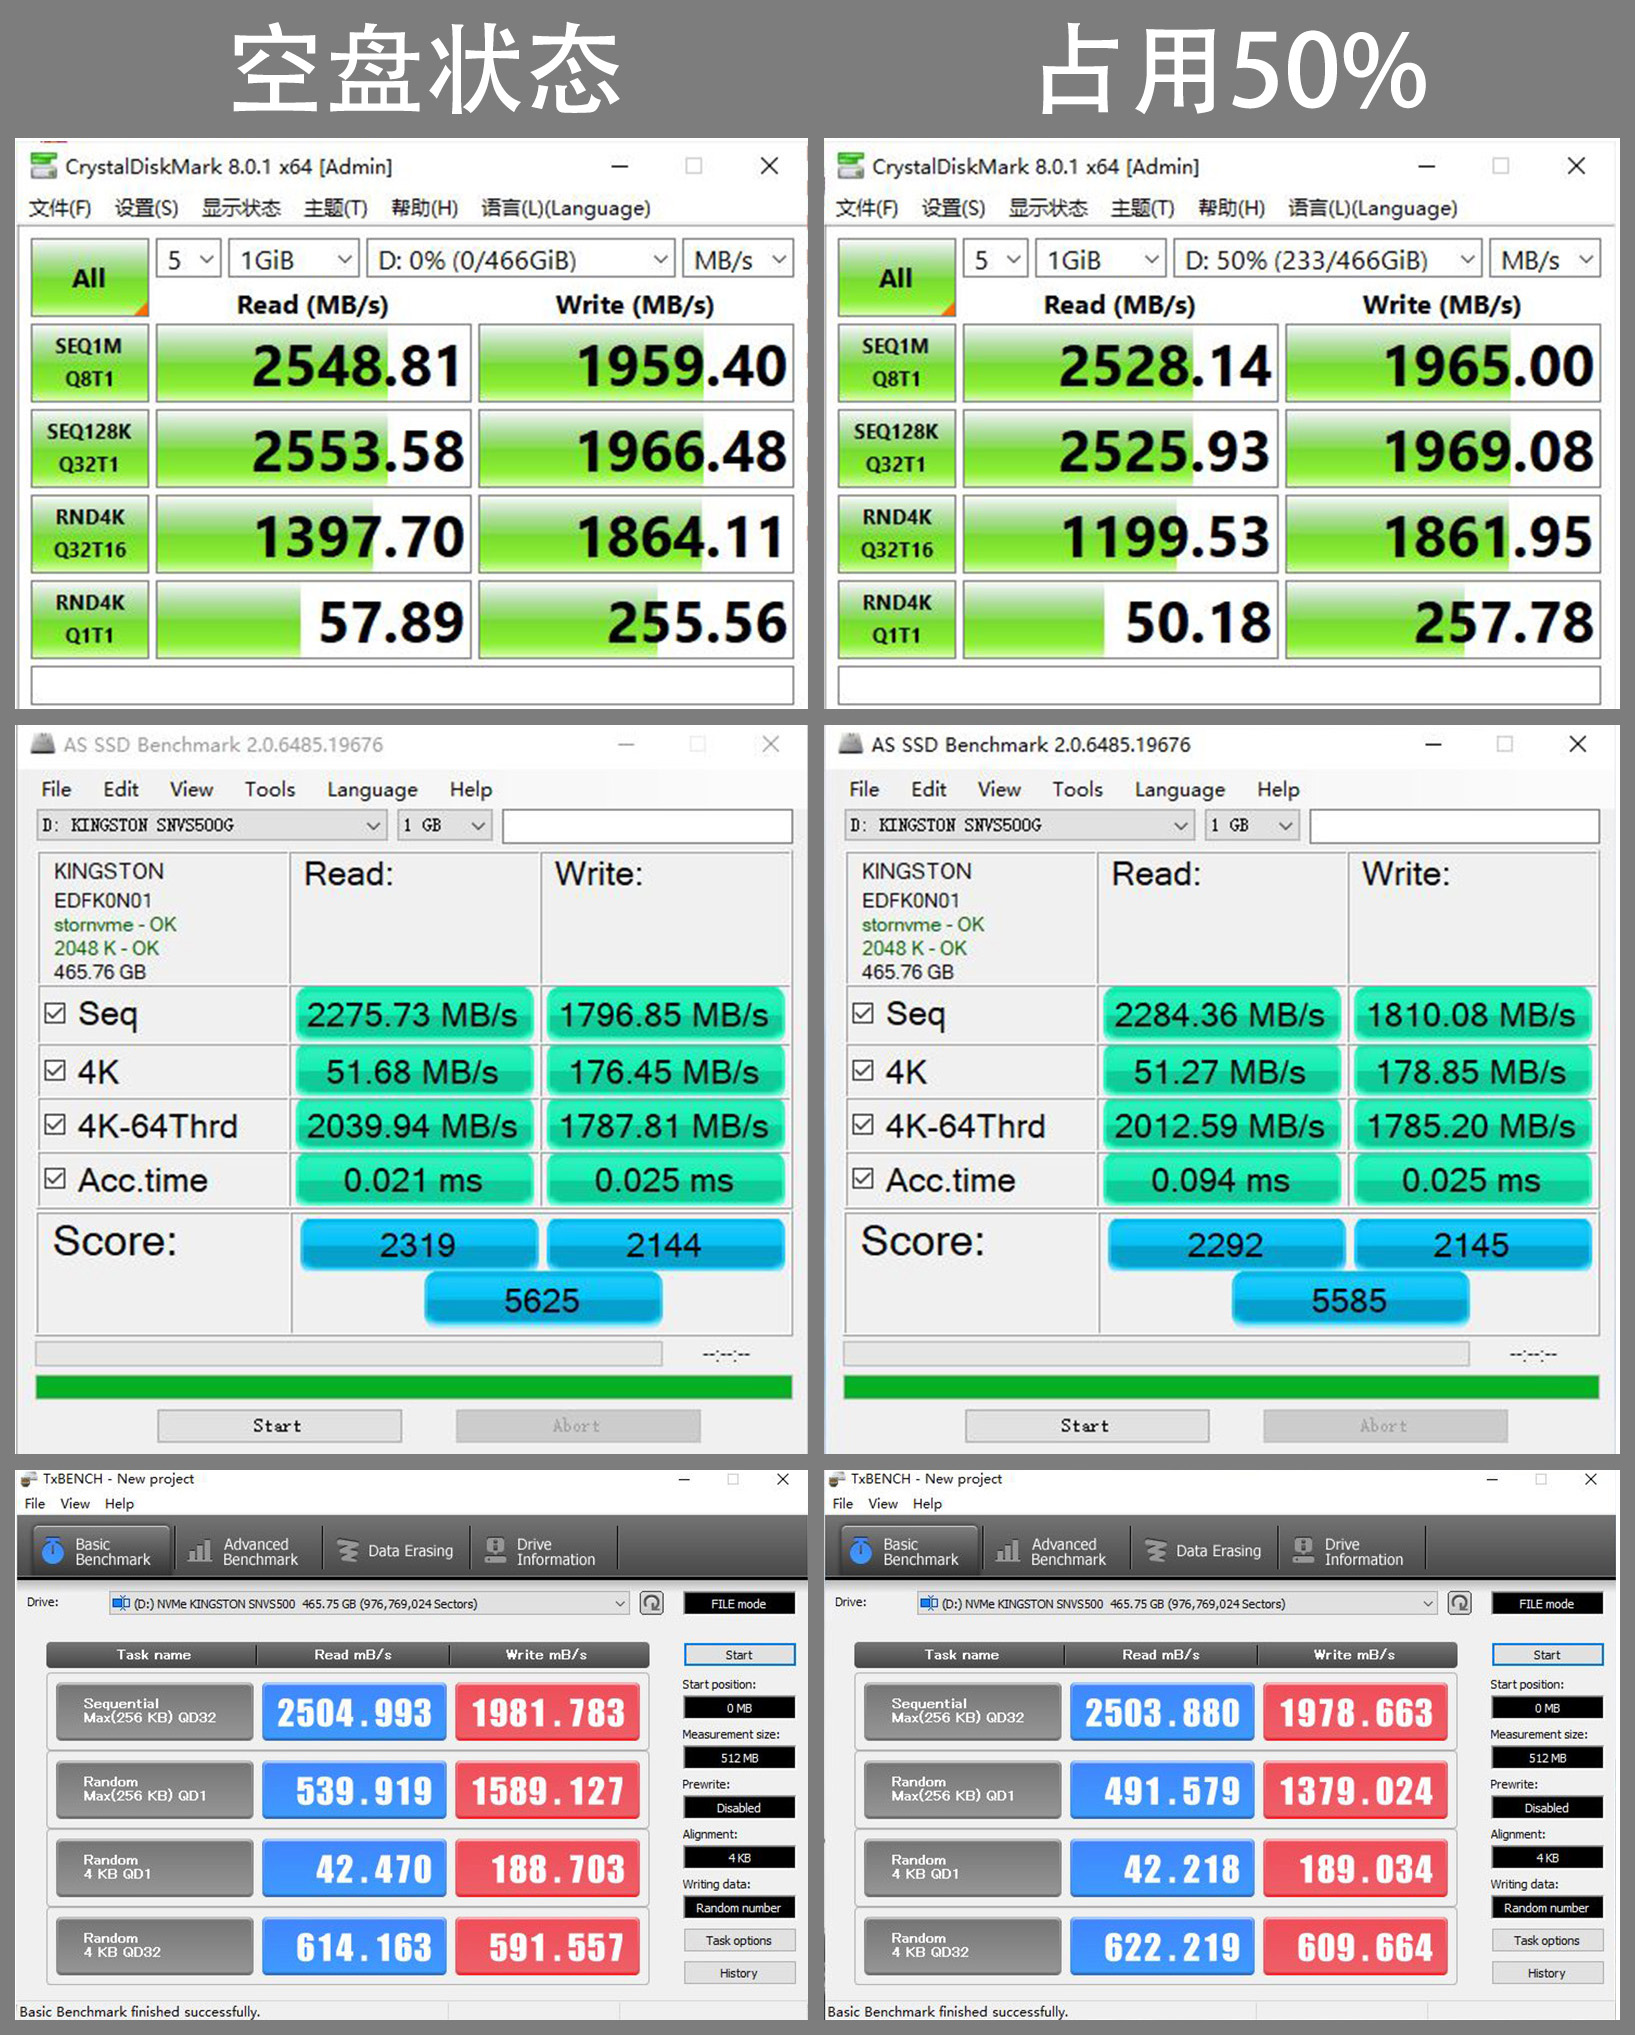Toggle Seq checkbox in AS SSD window scoring 5585

pyautogui.click(x=863, y=1013)
